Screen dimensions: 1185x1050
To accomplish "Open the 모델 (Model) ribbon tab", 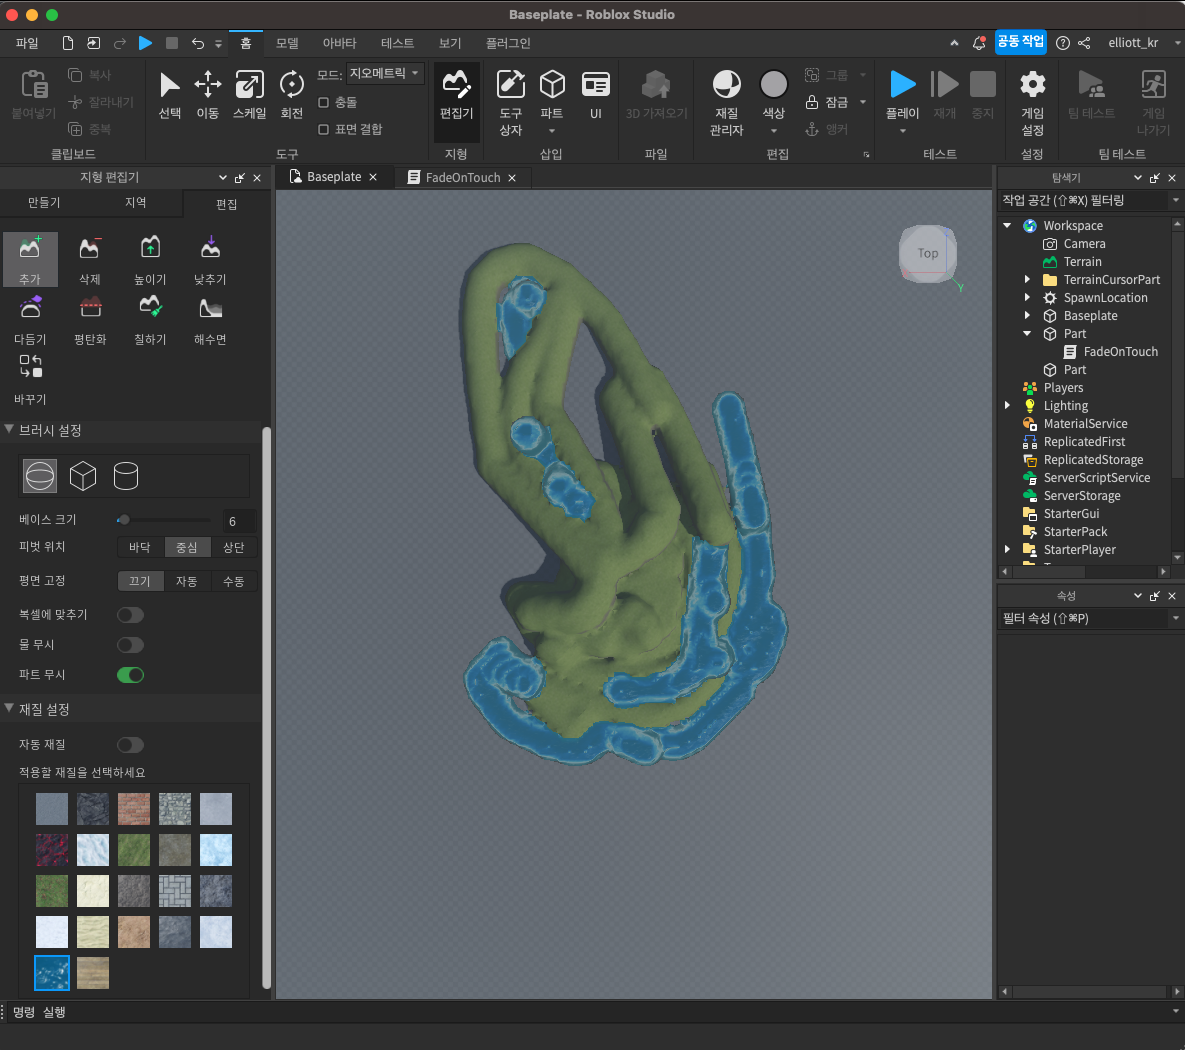I will click(x=287, y=43).
